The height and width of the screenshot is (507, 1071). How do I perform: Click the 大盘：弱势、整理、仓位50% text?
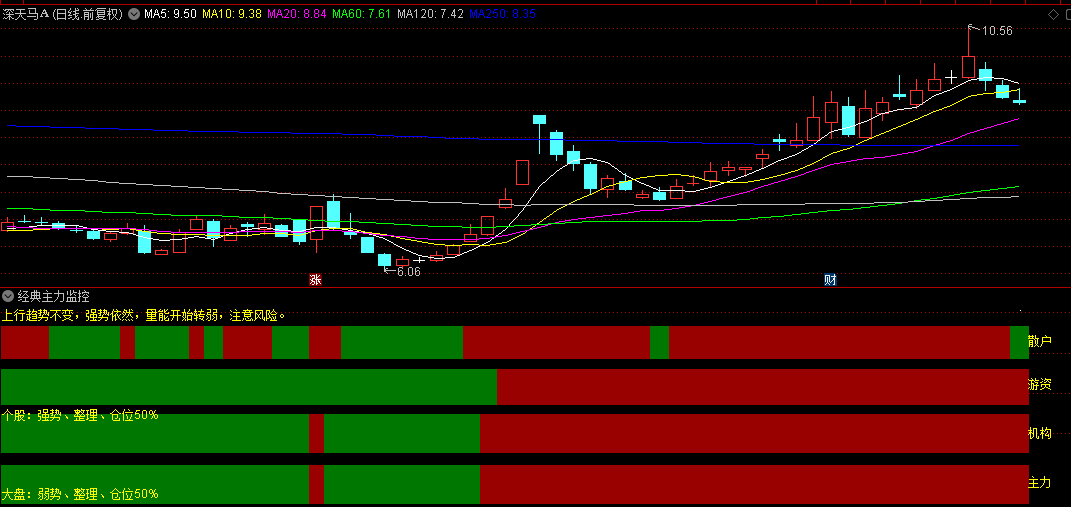click(80, 493)
